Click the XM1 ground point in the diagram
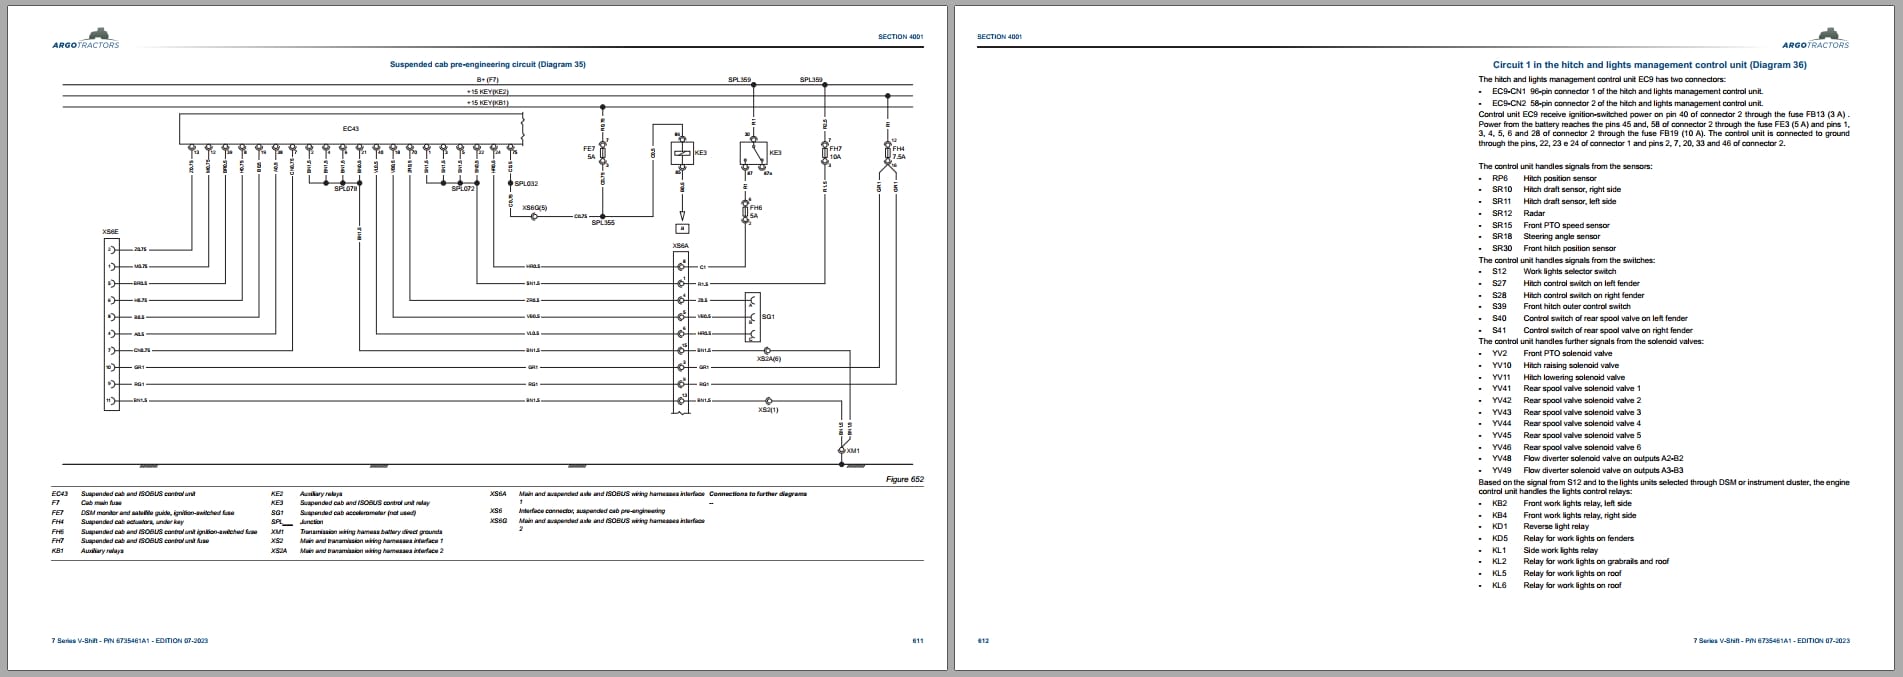Image resolution: width=1903 pixels, height=677 pixels. point(842,451)
